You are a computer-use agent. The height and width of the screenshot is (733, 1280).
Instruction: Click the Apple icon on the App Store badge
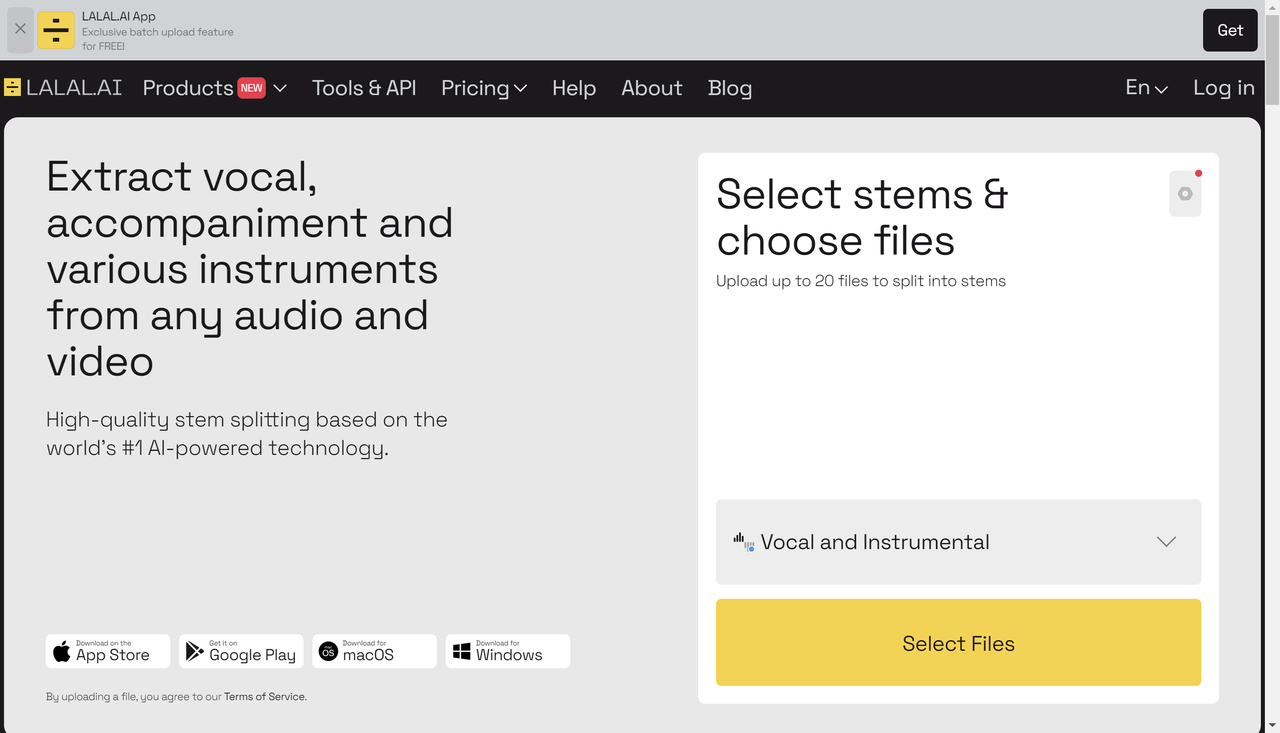(x=60, y=651)
